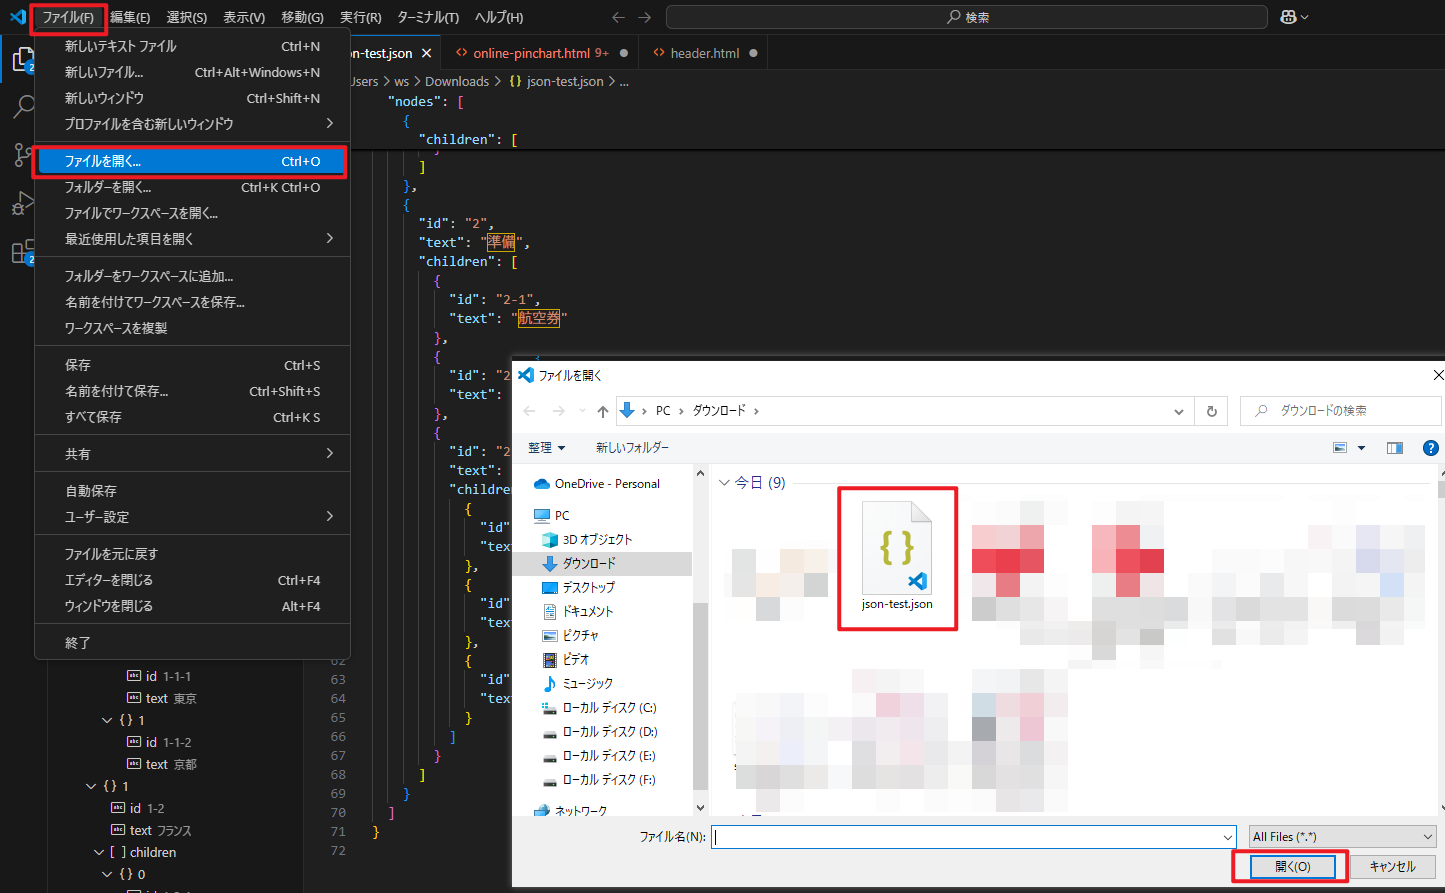Click the ダウンロードの検索 search box
This screenshot has width=1445, height=893.
(x=1340, y=411)
